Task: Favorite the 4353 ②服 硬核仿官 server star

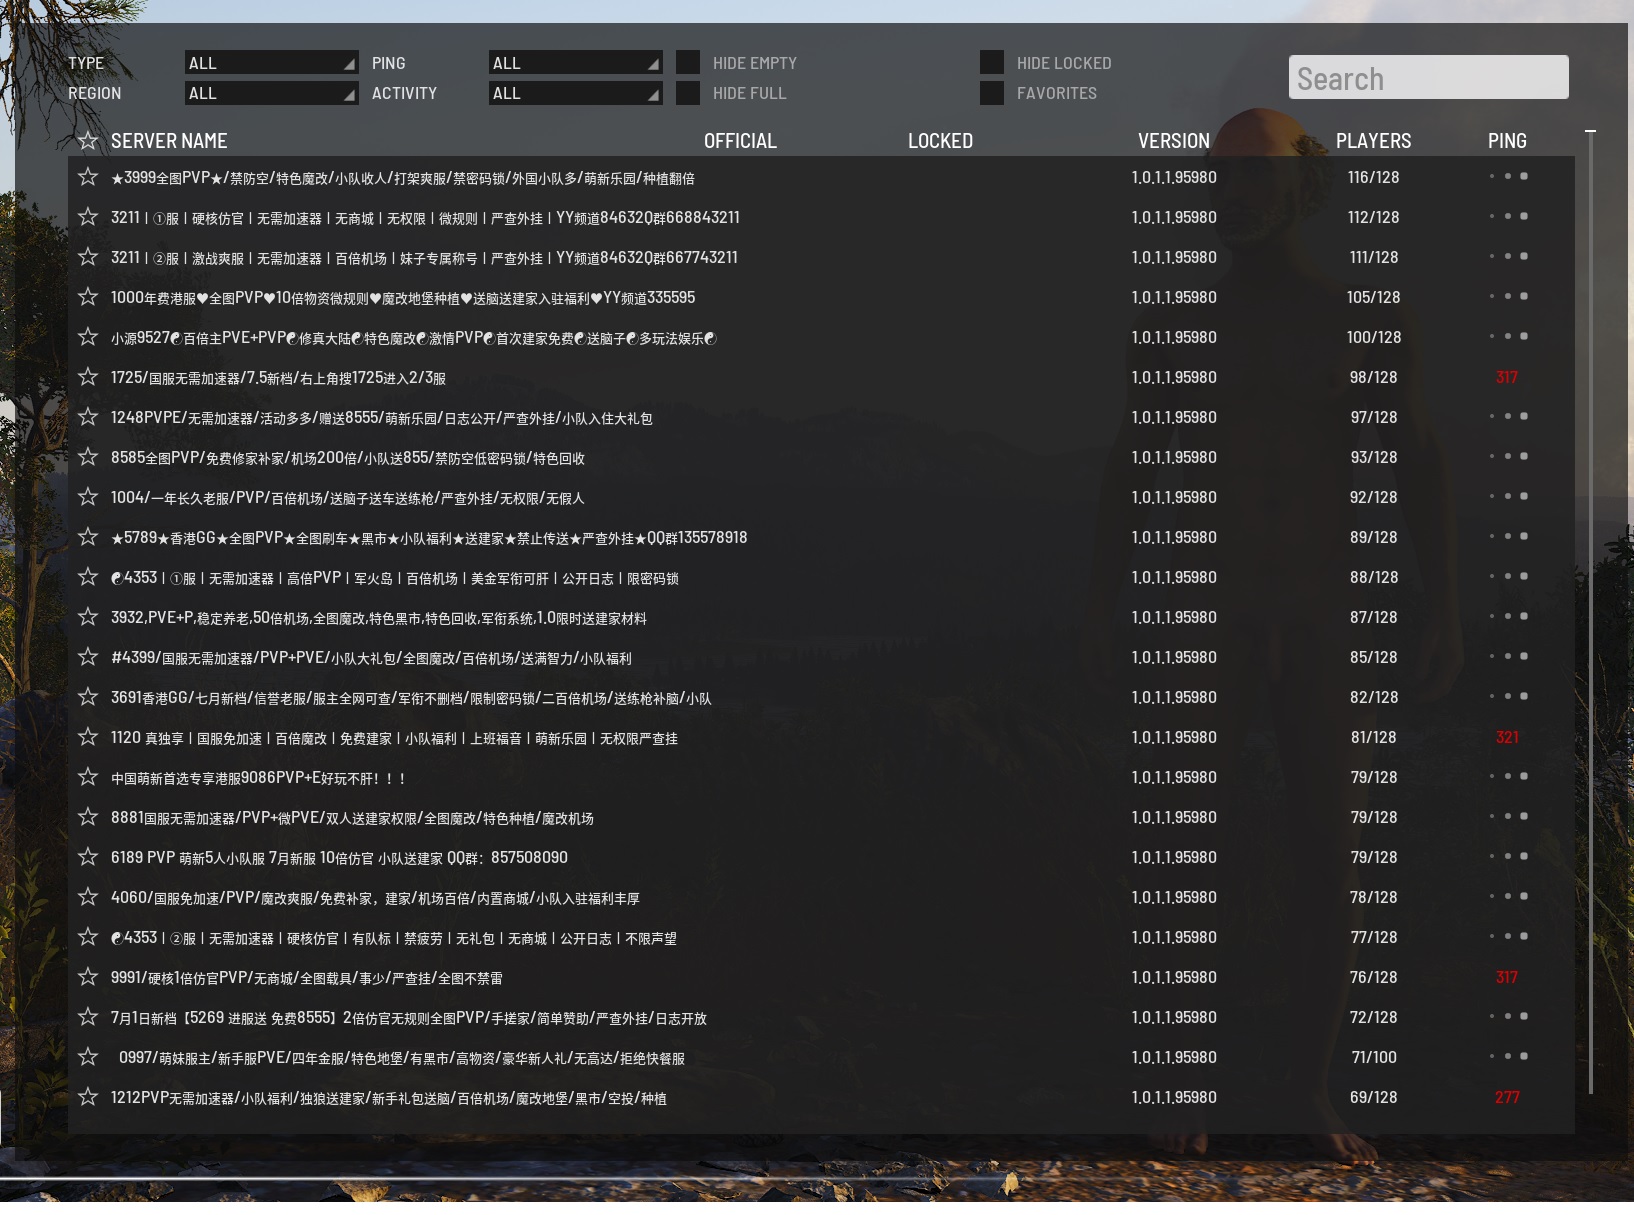Action: coord(88,937)
